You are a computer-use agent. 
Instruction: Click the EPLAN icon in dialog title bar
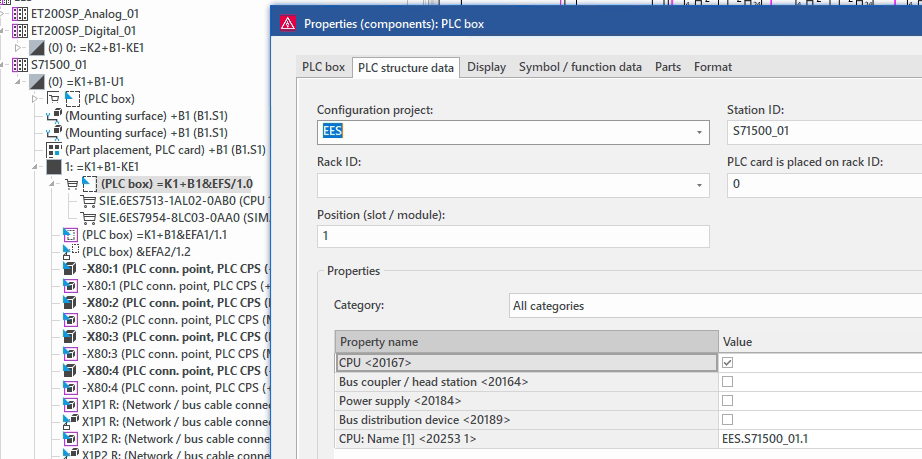(288, 23)
